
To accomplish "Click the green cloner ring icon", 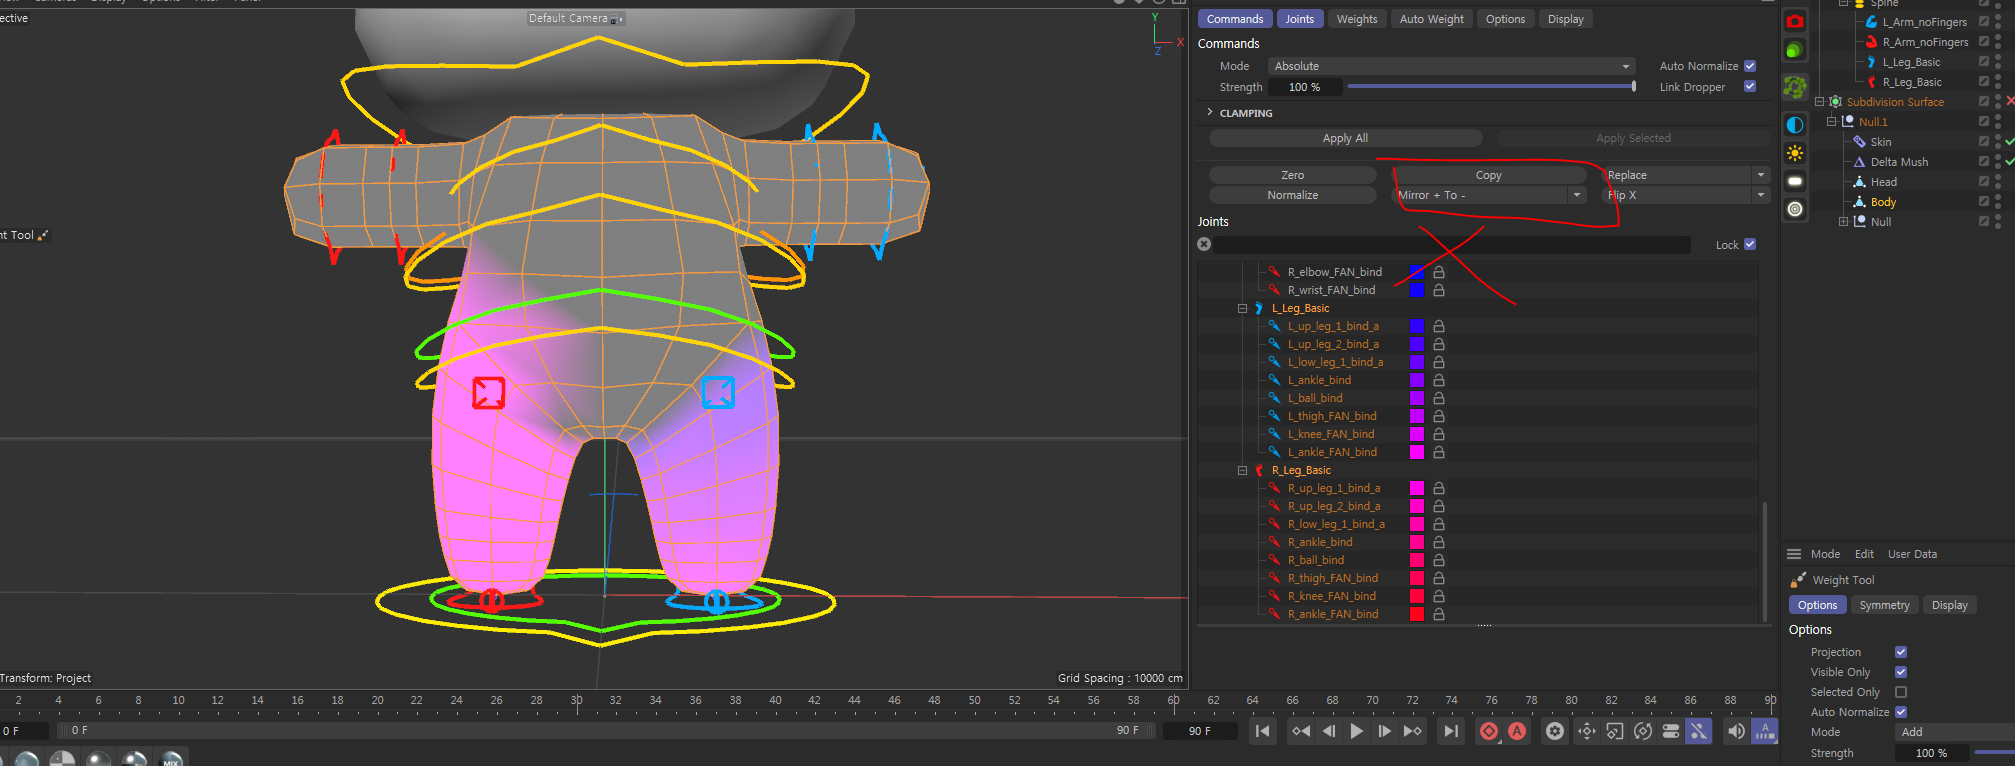I will click(x=1795, y=87).
